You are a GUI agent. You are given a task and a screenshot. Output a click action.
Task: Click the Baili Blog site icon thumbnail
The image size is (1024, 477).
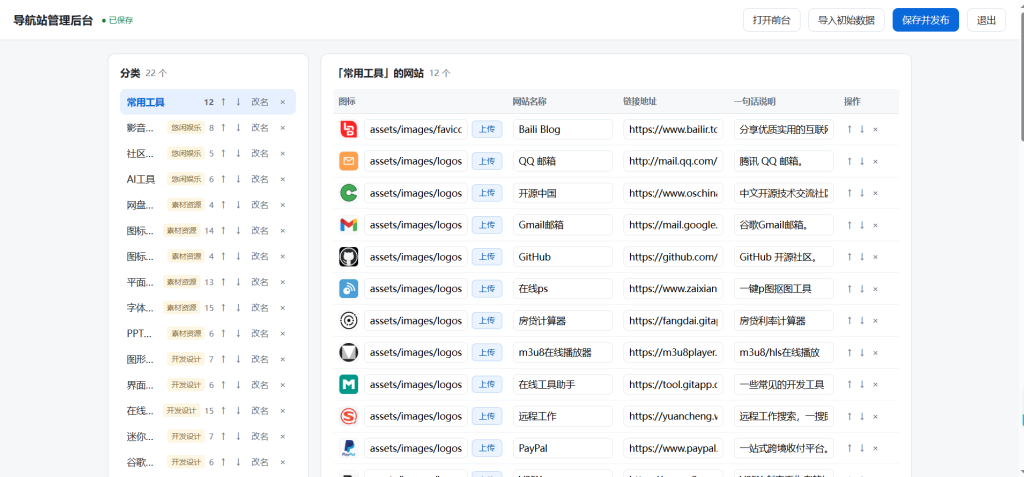[x=349, y=129]
